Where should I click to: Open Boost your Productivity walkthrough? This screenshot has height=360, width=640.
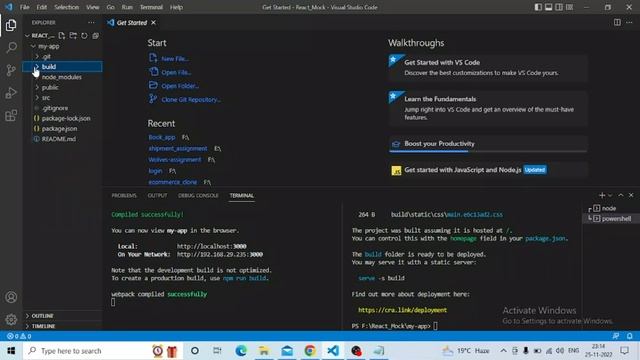pyautogui.click(x=488, y=144)
